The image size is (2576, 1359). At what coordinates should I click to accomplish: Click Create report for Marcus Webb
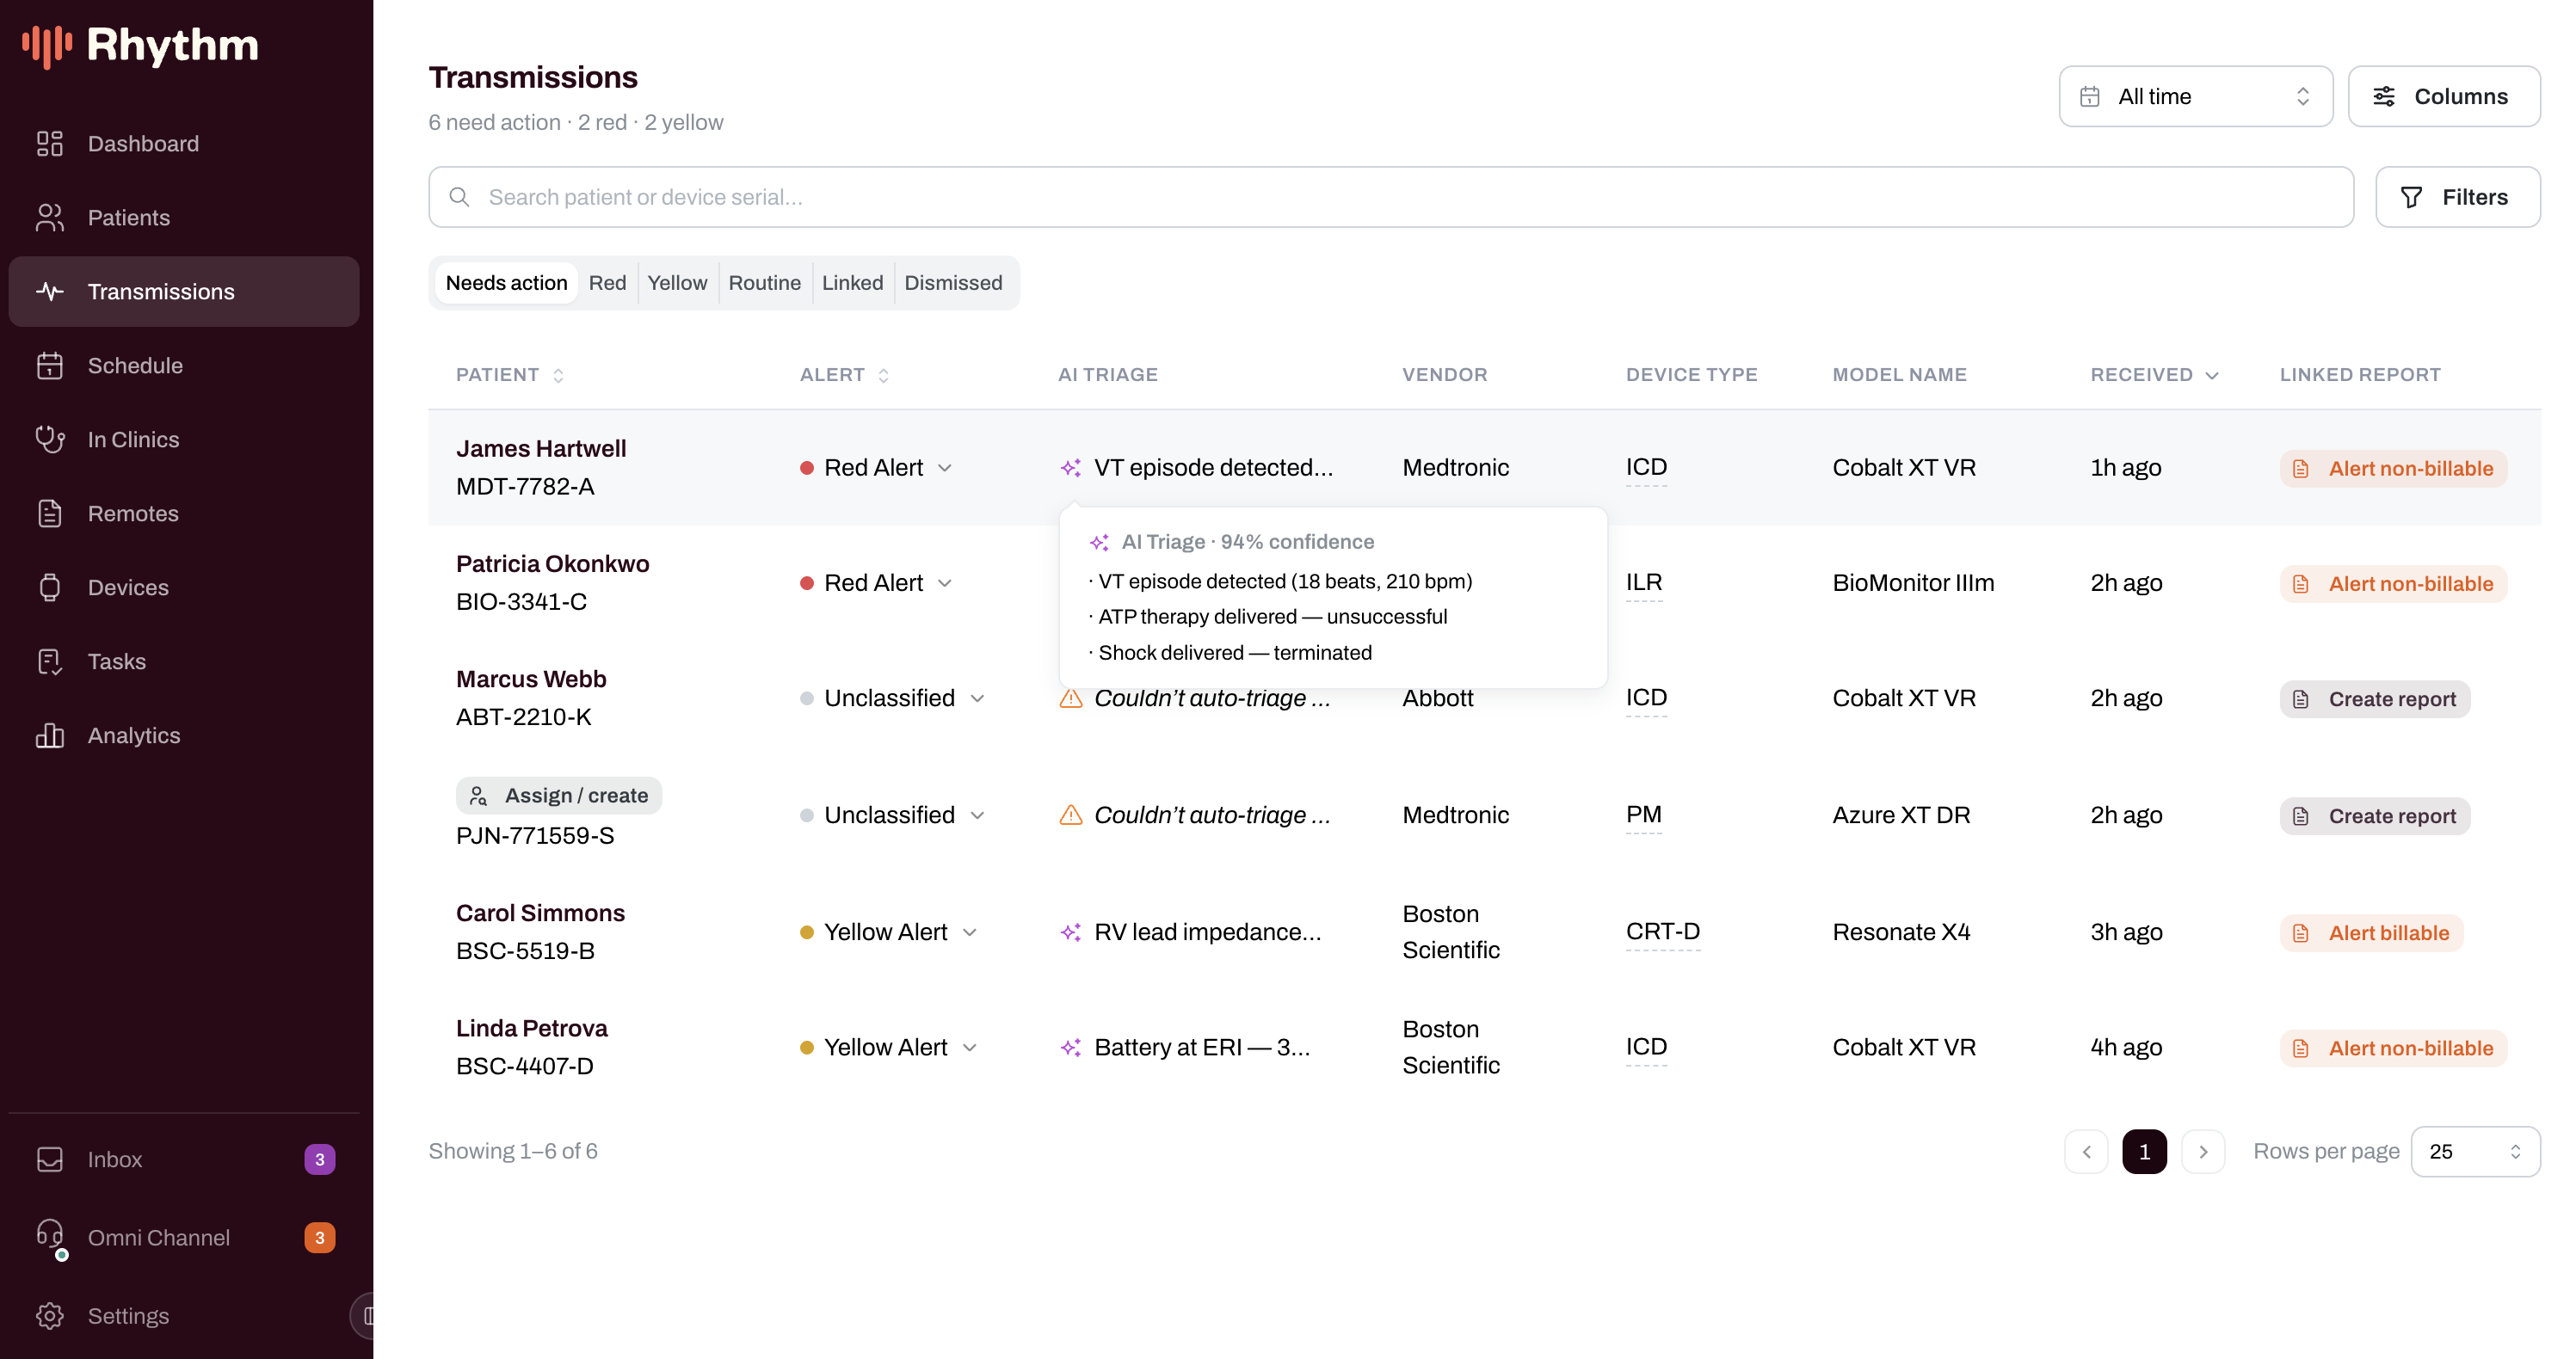tap(2374, 699)
